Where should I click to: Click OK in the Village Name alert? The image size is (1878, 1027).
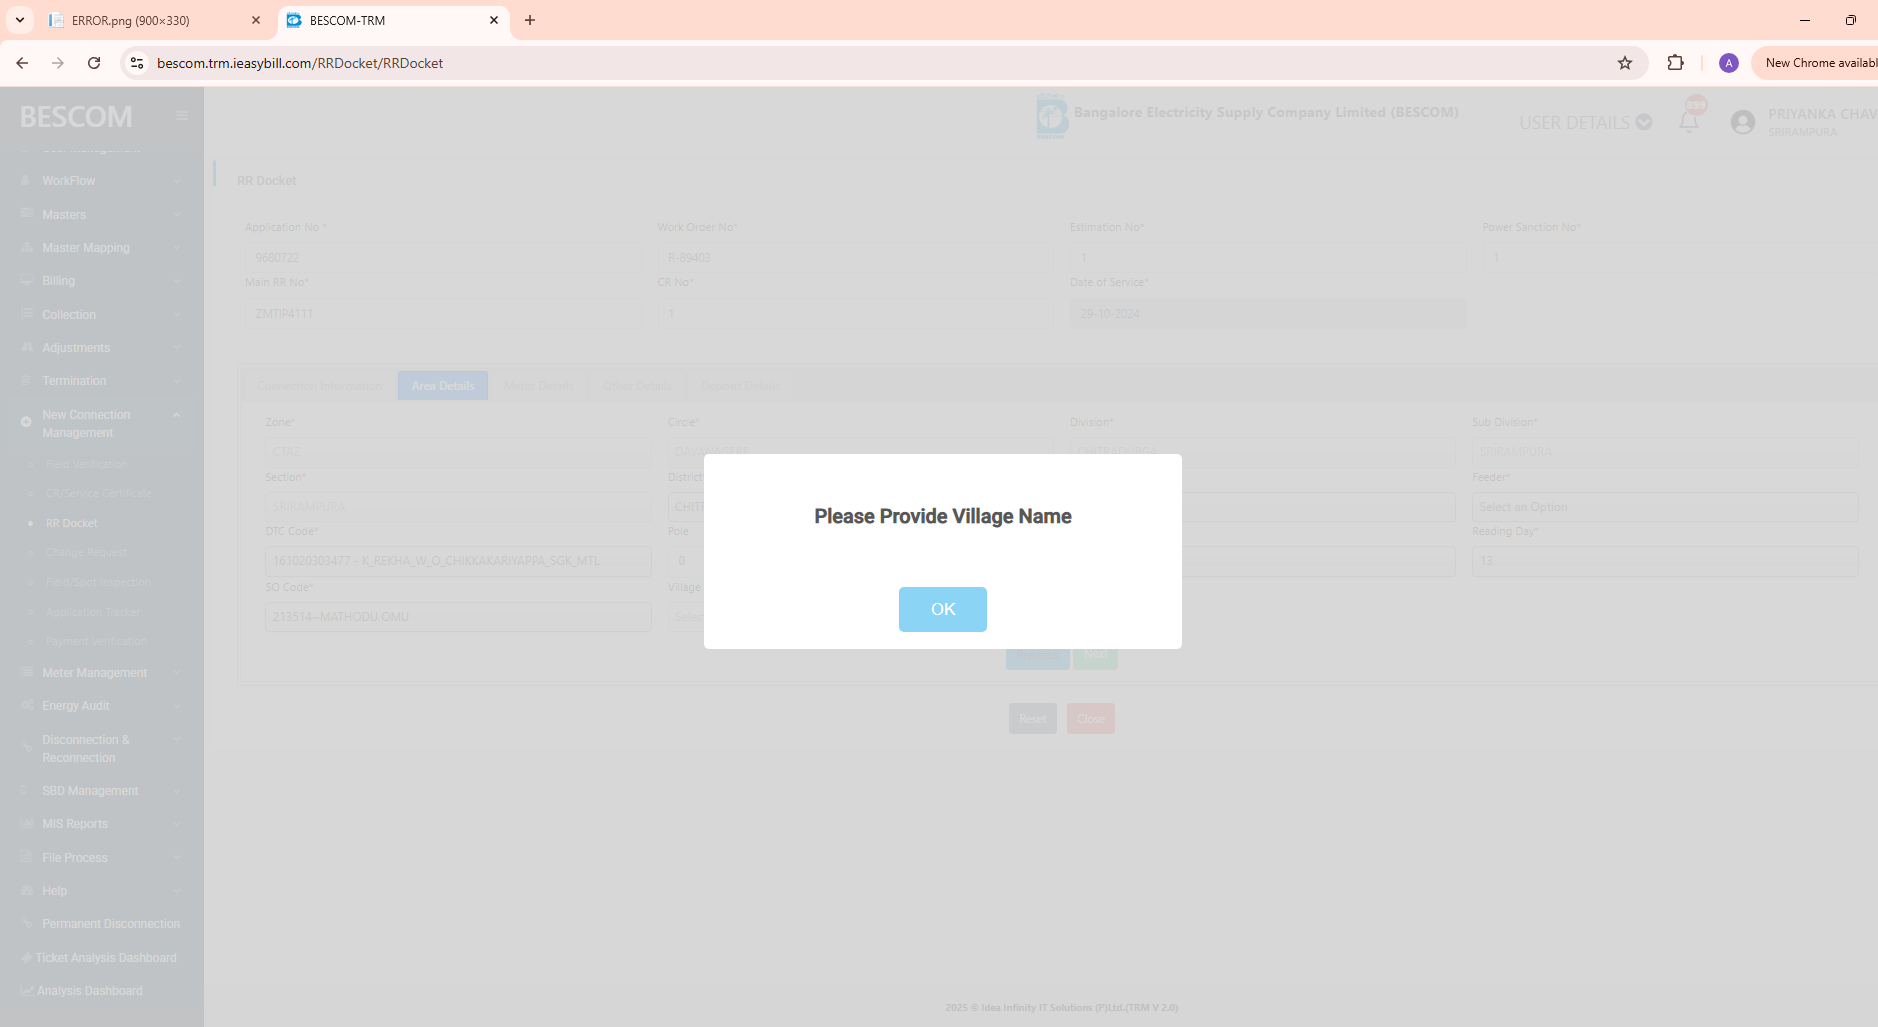pos(942,609)
